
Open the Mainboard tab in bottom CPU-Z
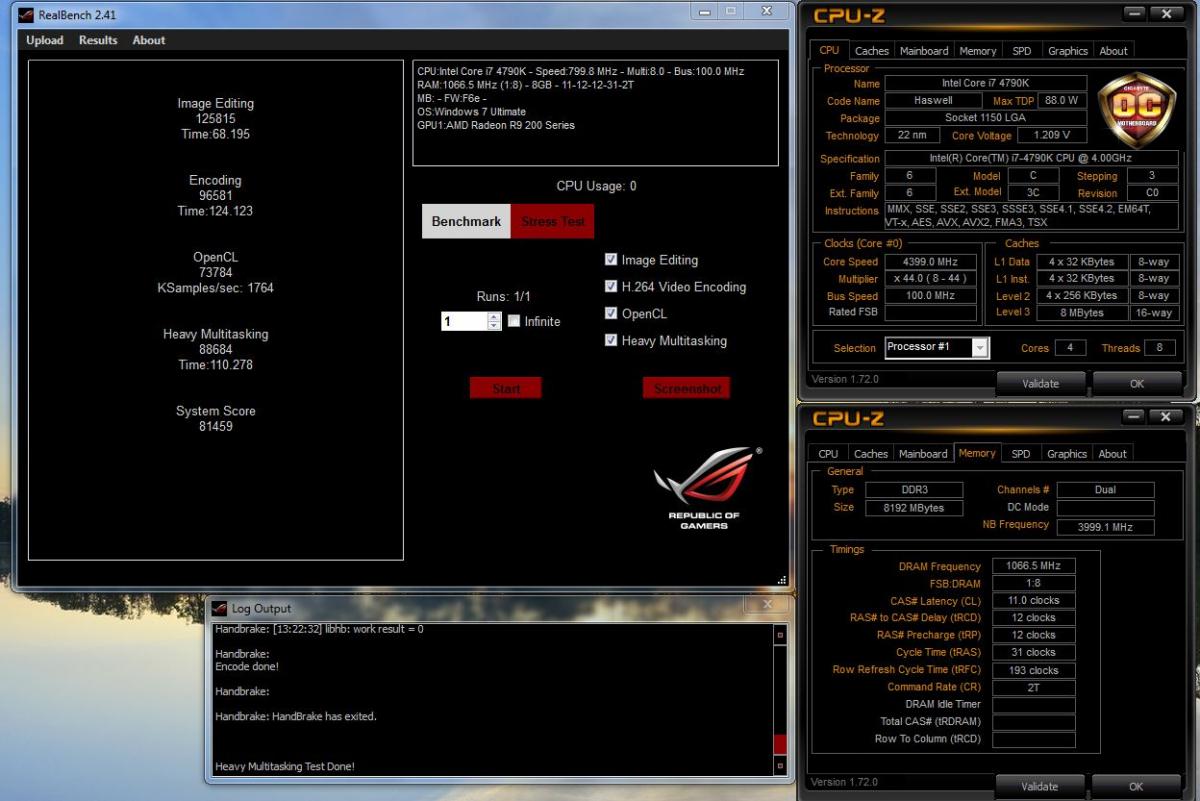(923, 454)
